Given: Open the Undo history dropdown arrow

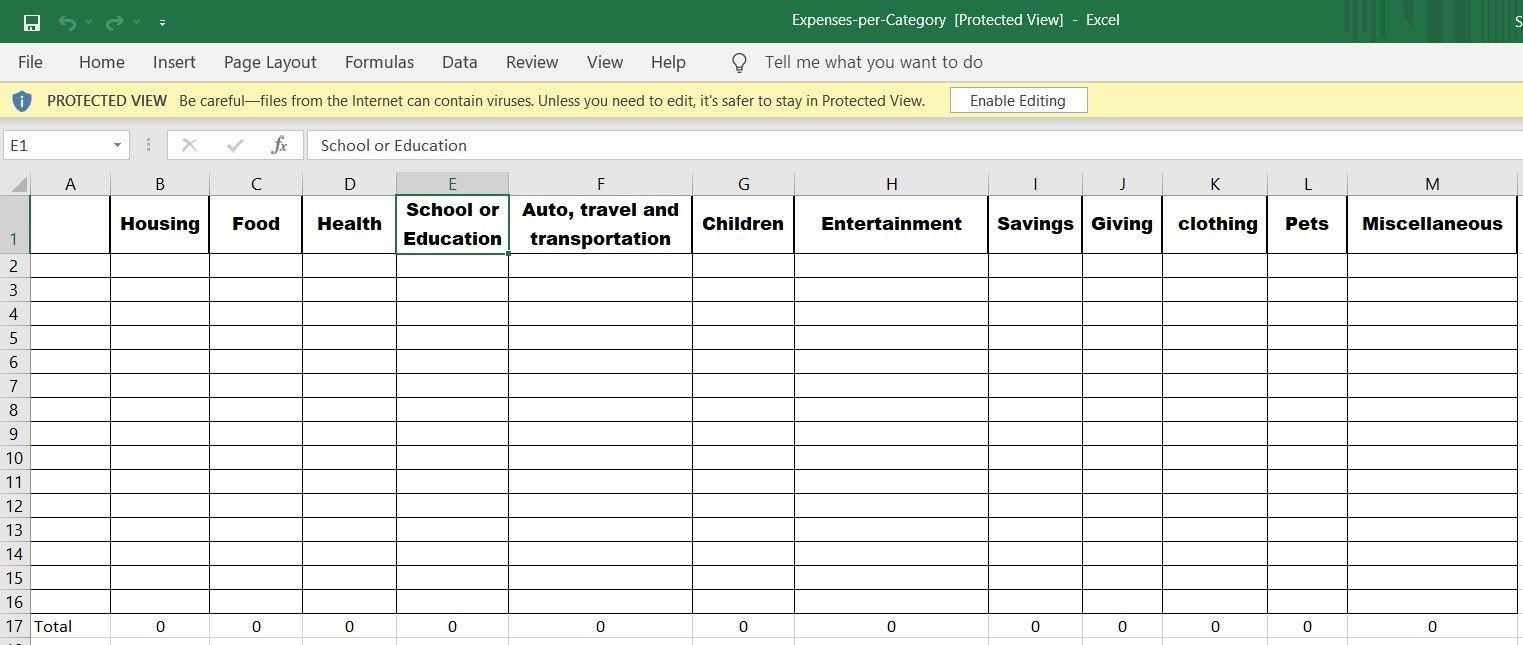Looking at the screenshot, I should pos(89,22).
